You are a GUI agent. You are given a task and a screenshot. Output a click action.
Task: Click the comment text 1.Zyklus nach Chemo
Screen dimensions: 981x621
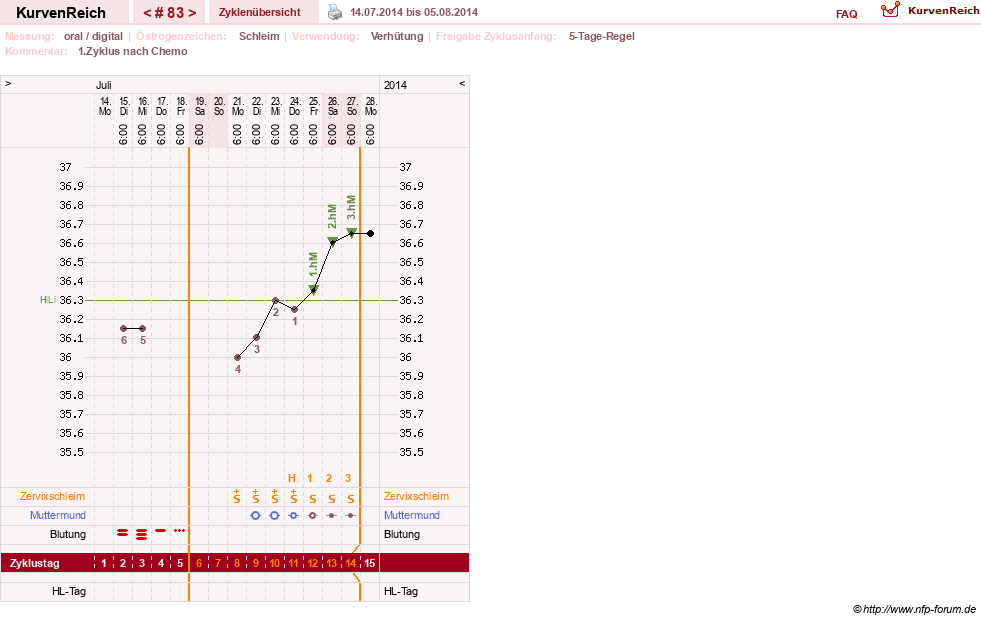[x=133, y=51]
